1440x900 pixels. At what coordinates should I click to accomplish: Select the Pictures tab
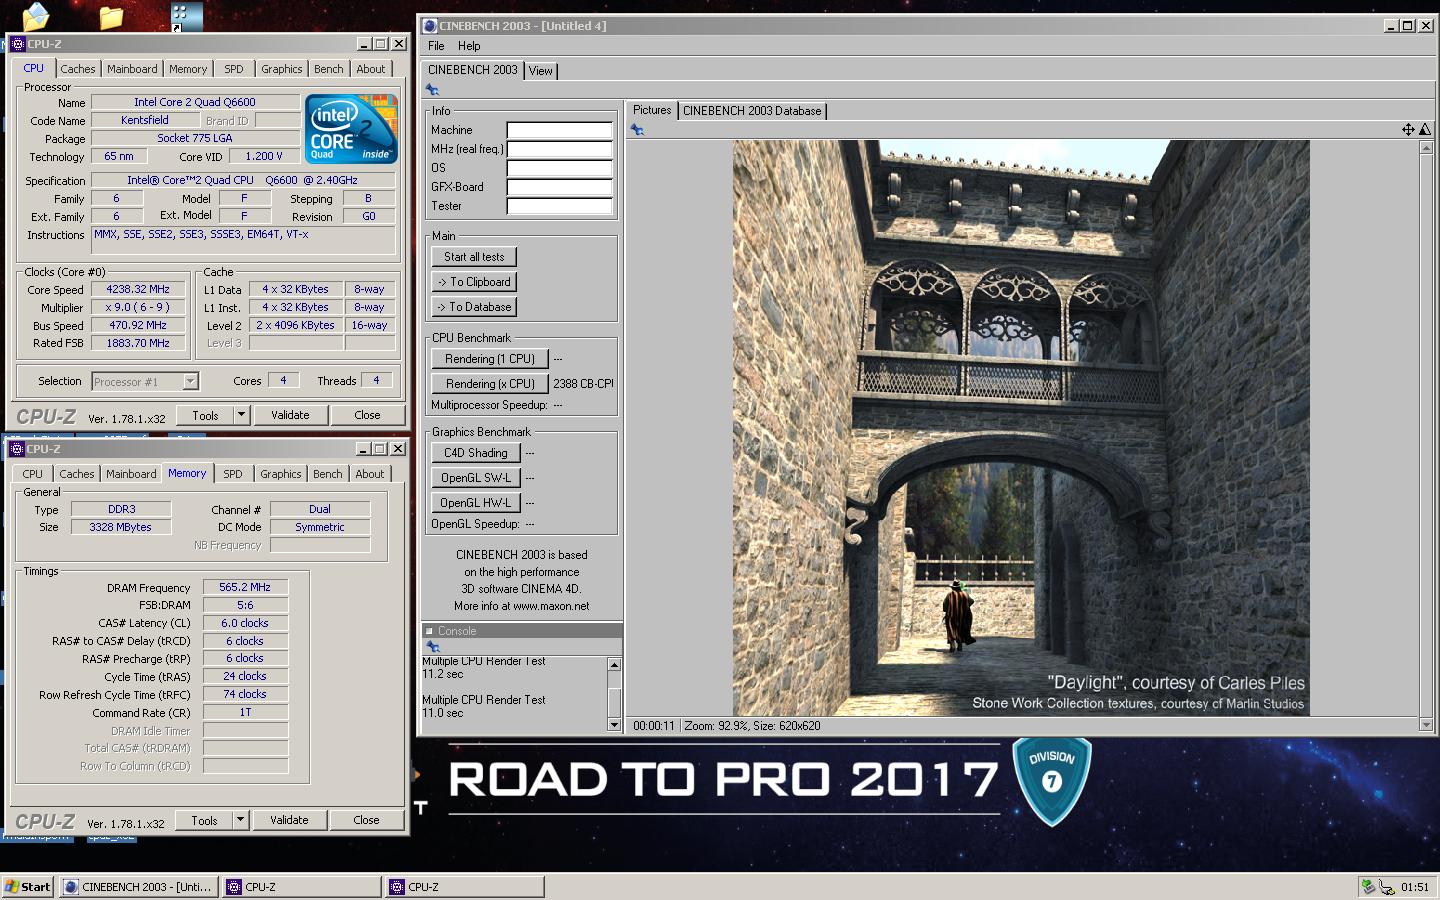[652, 110]
